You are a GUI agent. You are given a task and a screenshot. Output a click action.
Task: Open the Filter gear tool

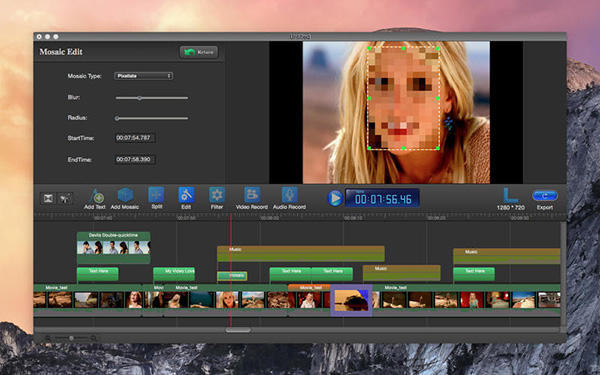pos(217,195)
